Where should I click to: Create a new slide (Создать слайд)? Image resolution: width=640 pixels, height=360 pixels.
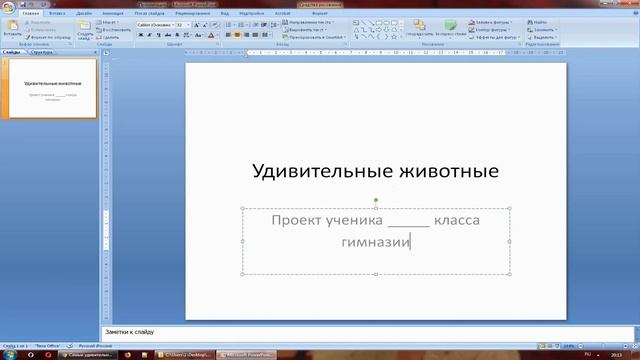(x=84, y=29)
